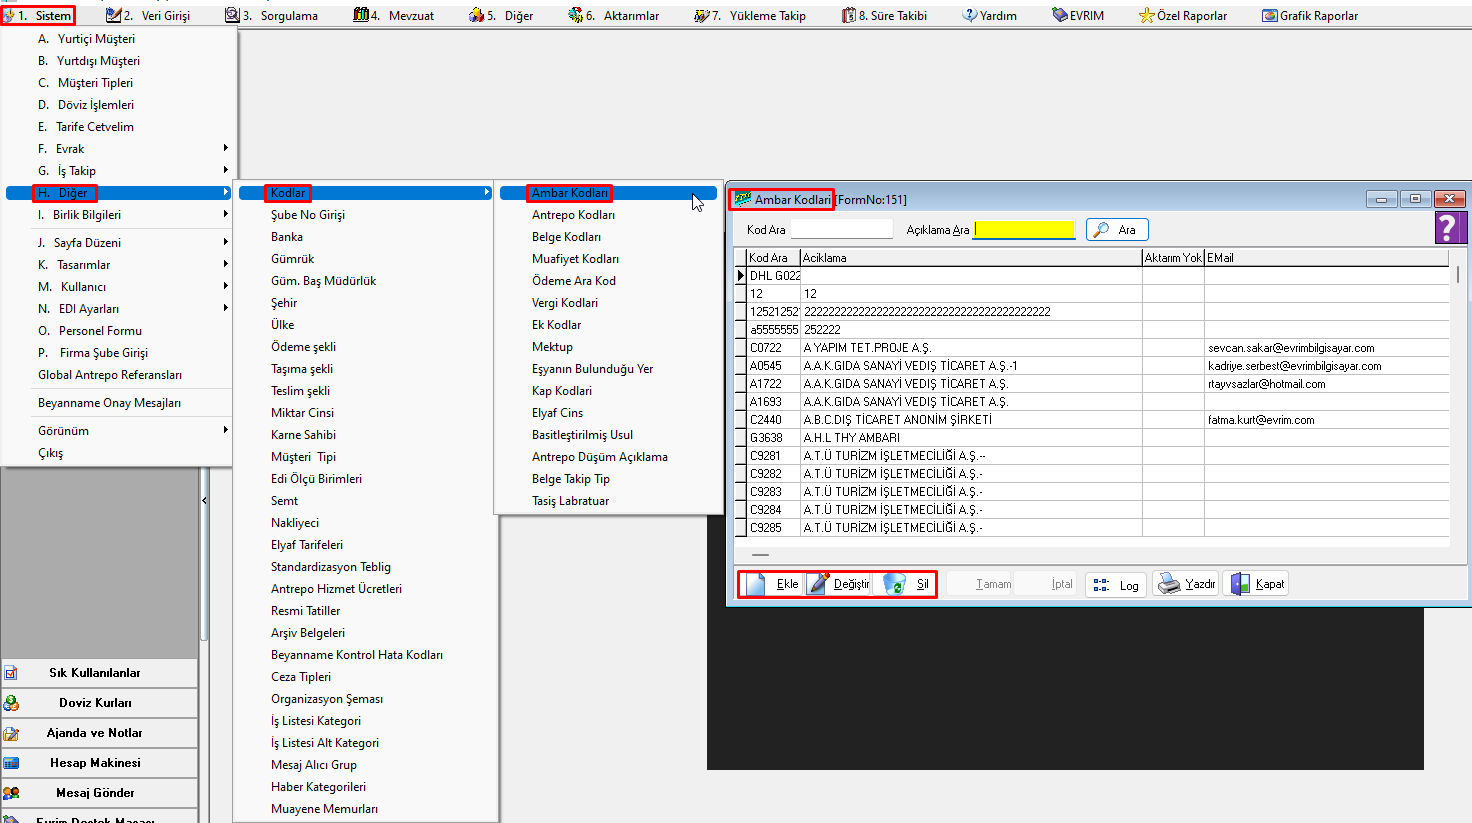Click the DHL G022 row
The height and width of the screenshot is (823, 1472).
click(1091, 275)
